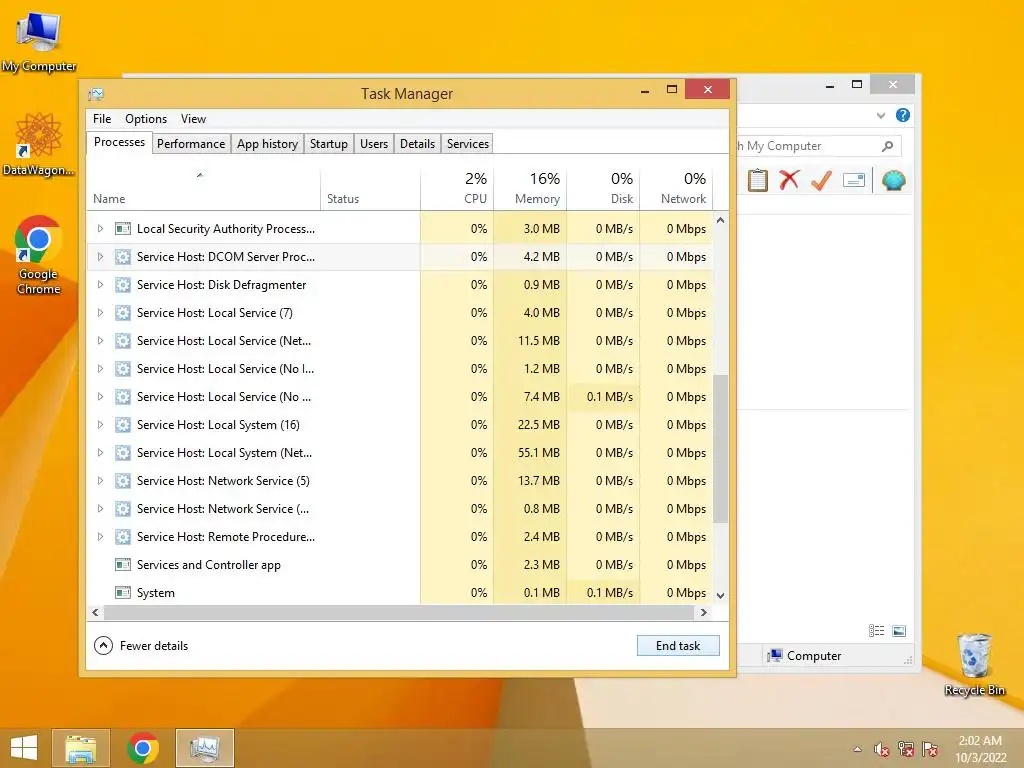The image size is (1024, 768).
Task: Open the Recycle Bin desktop icon
Action: [974, 664]
